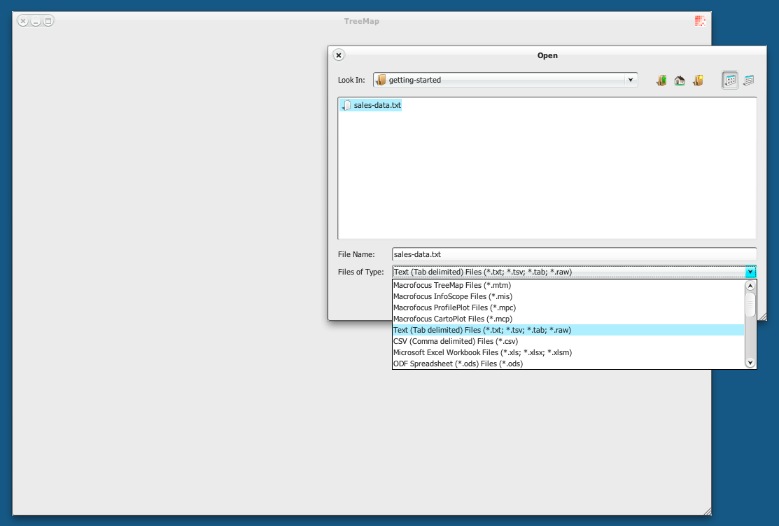Click the TreeMap logo icon in title bar
The width and height of the screenshot is (779, 526).
[700, 21]
